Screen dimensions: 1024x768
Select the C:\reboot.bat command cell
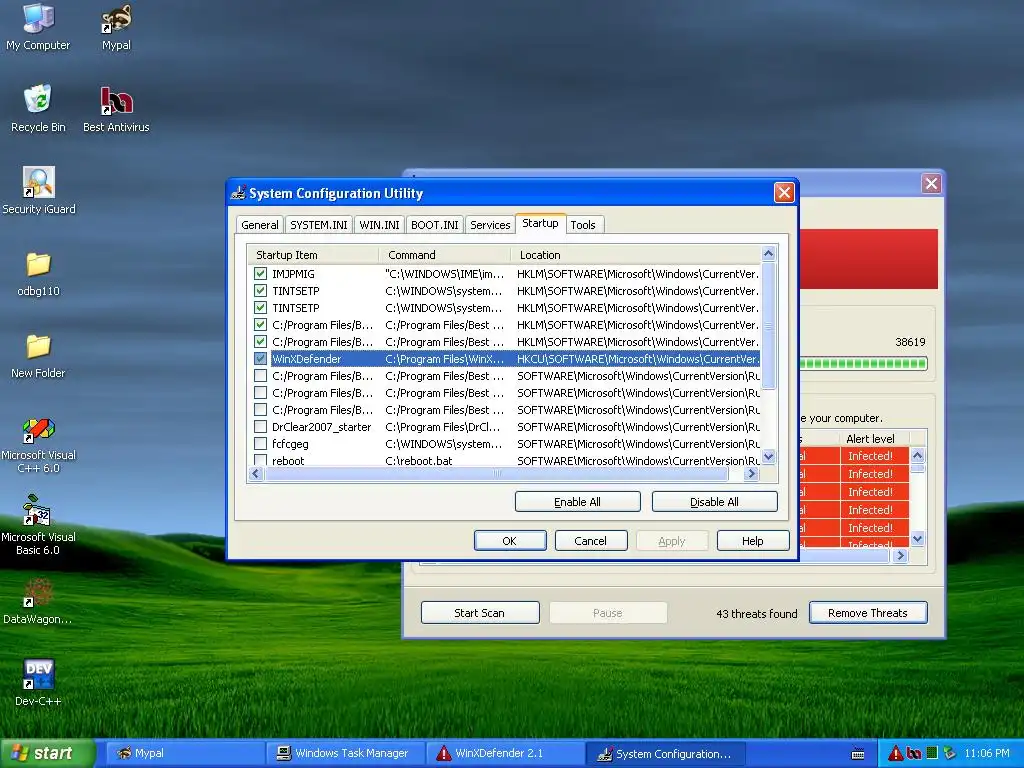[x=419, y=460]
